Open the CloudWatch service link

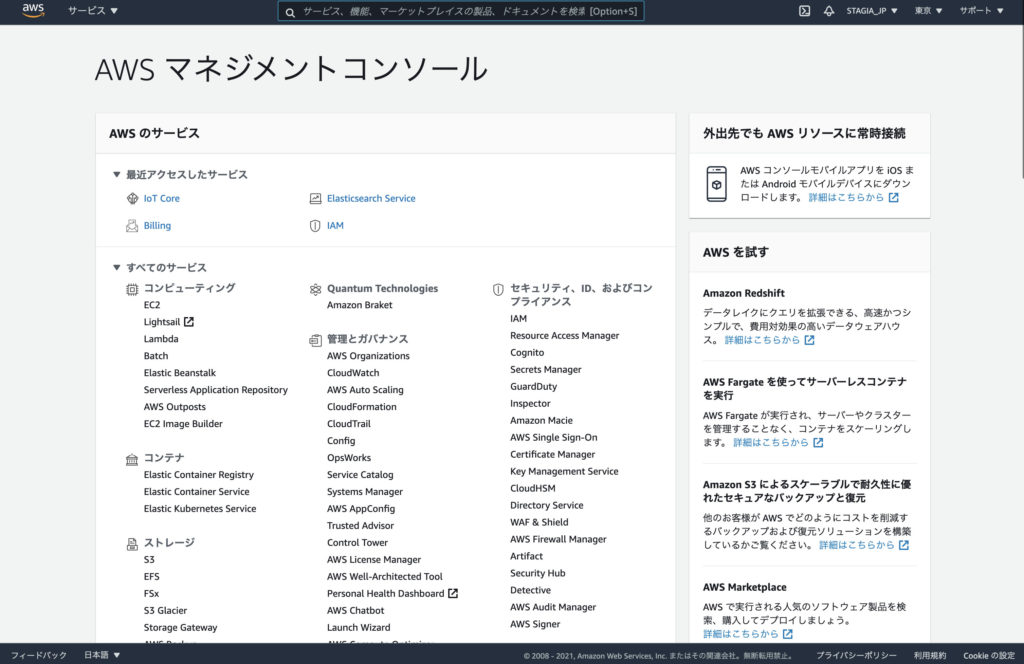click(x=353, y=373)
